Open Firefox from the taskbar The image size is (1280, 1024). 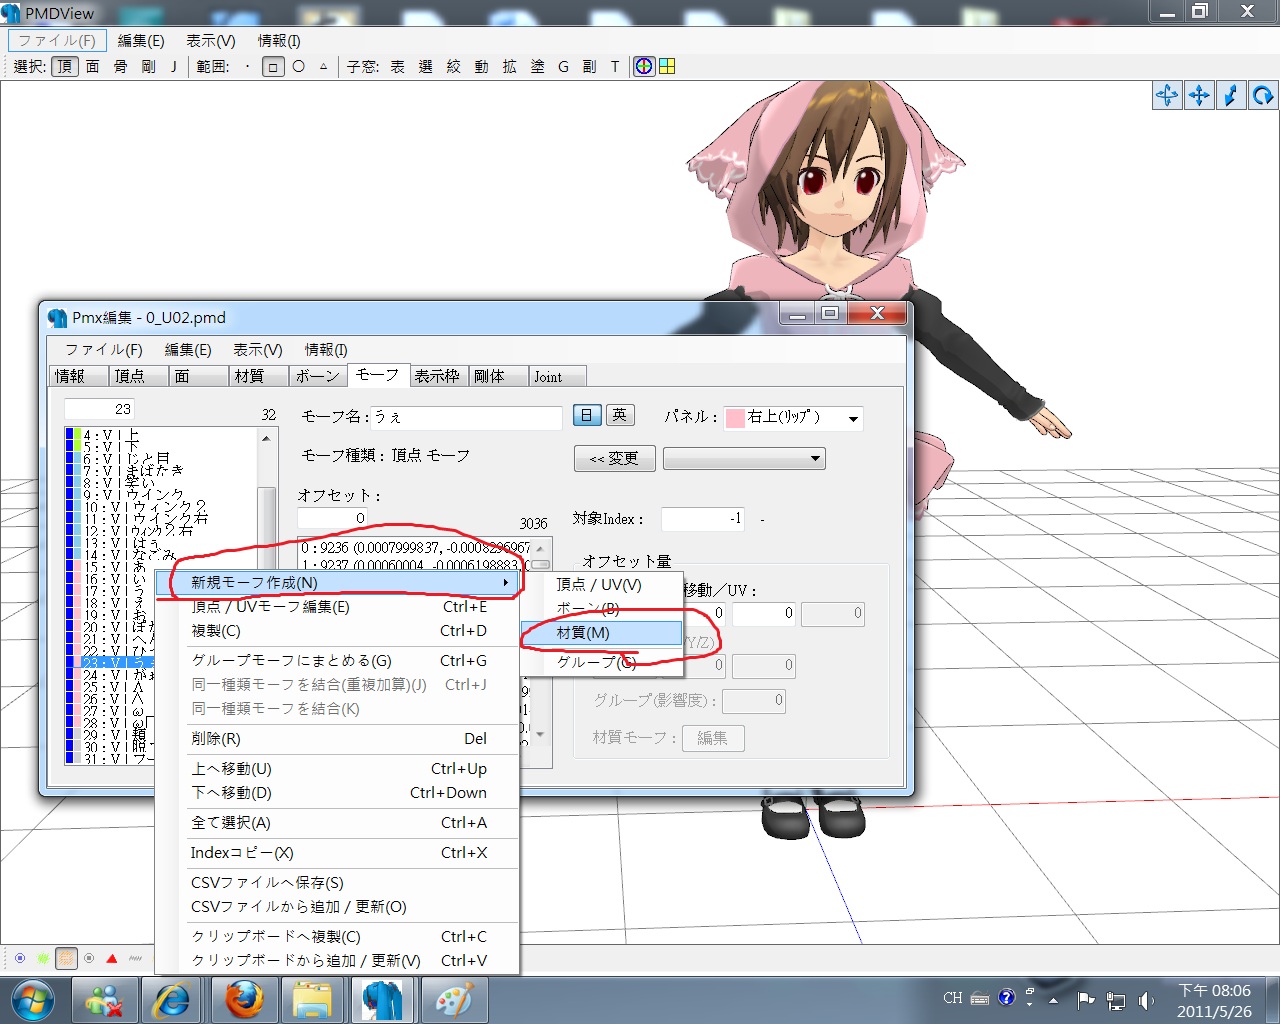[243, 999]
